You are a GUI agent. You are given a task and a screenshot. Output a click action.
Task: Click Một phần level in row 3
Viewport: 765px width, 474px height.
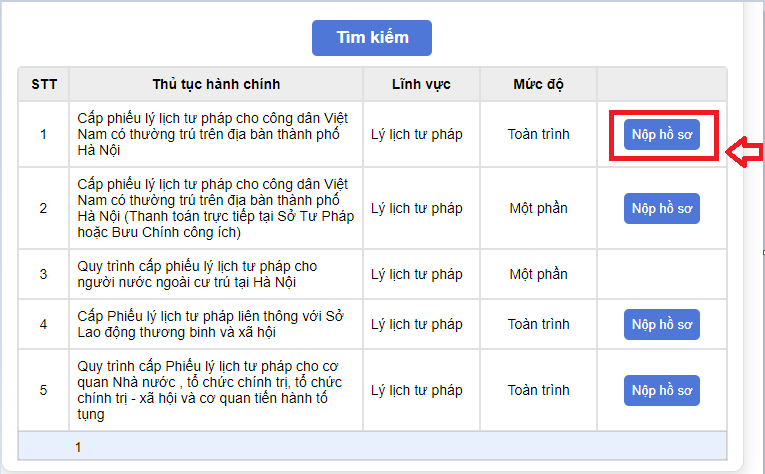pos(538,274)
